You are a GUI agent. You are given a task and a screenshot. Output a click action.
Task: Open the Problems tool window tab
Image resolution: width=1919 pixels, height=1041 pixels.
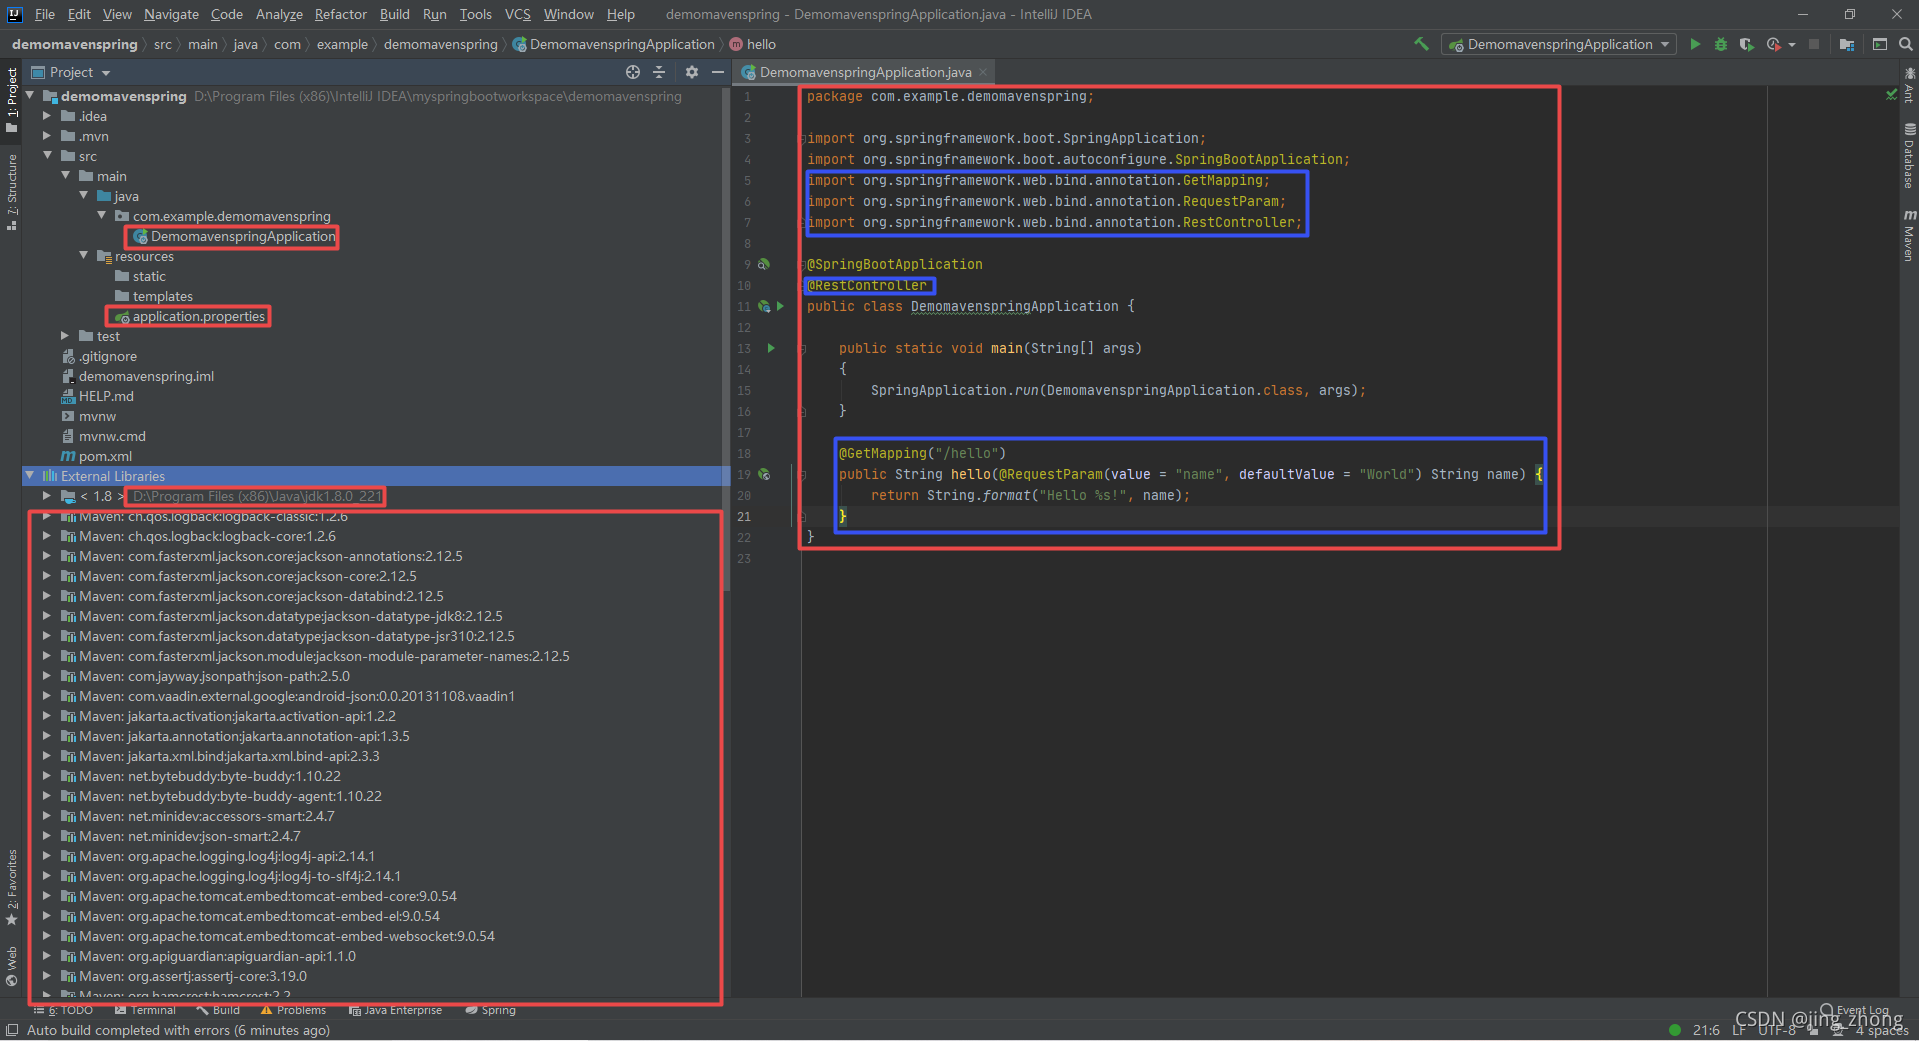click(x=293, y=1010)
